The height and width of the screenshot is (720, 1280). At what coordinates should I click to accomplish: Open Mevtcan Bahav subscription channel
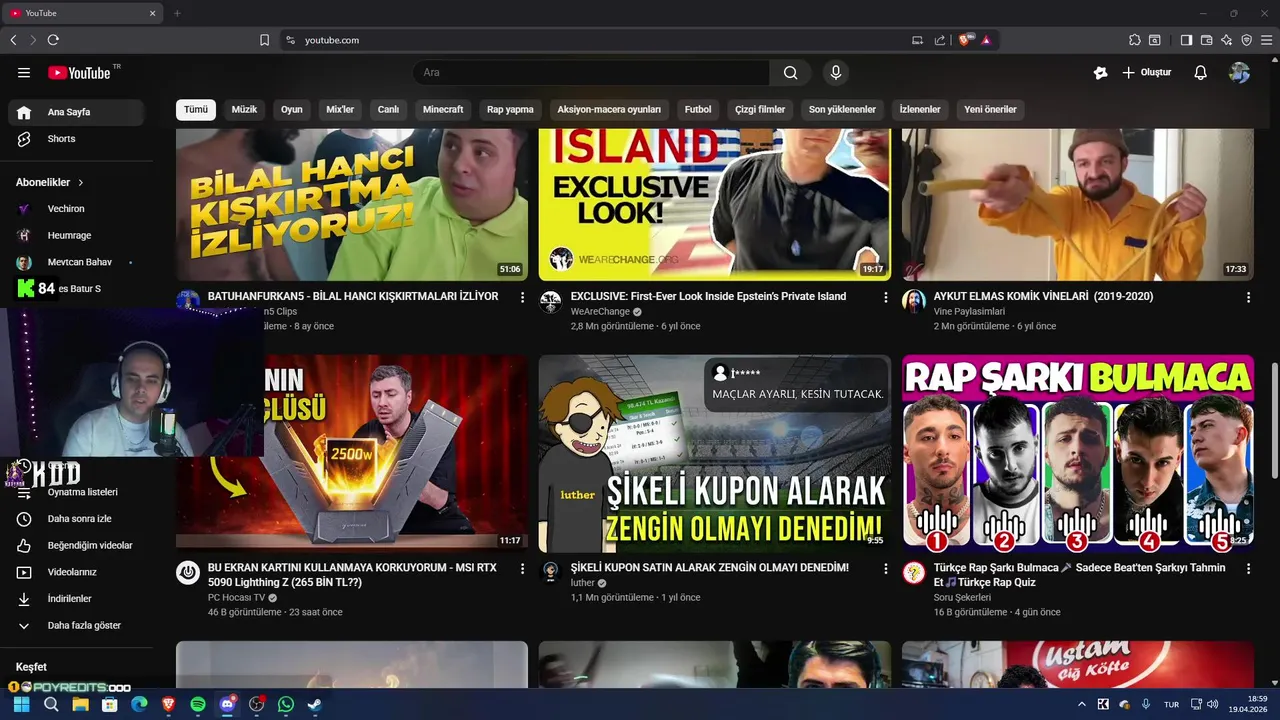tap(77, 262)
